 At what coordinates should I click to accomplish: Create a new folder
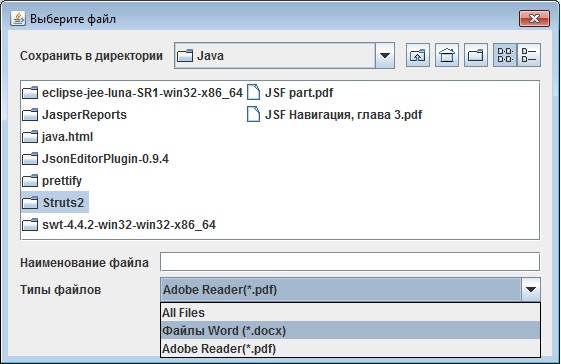(476, 55)
